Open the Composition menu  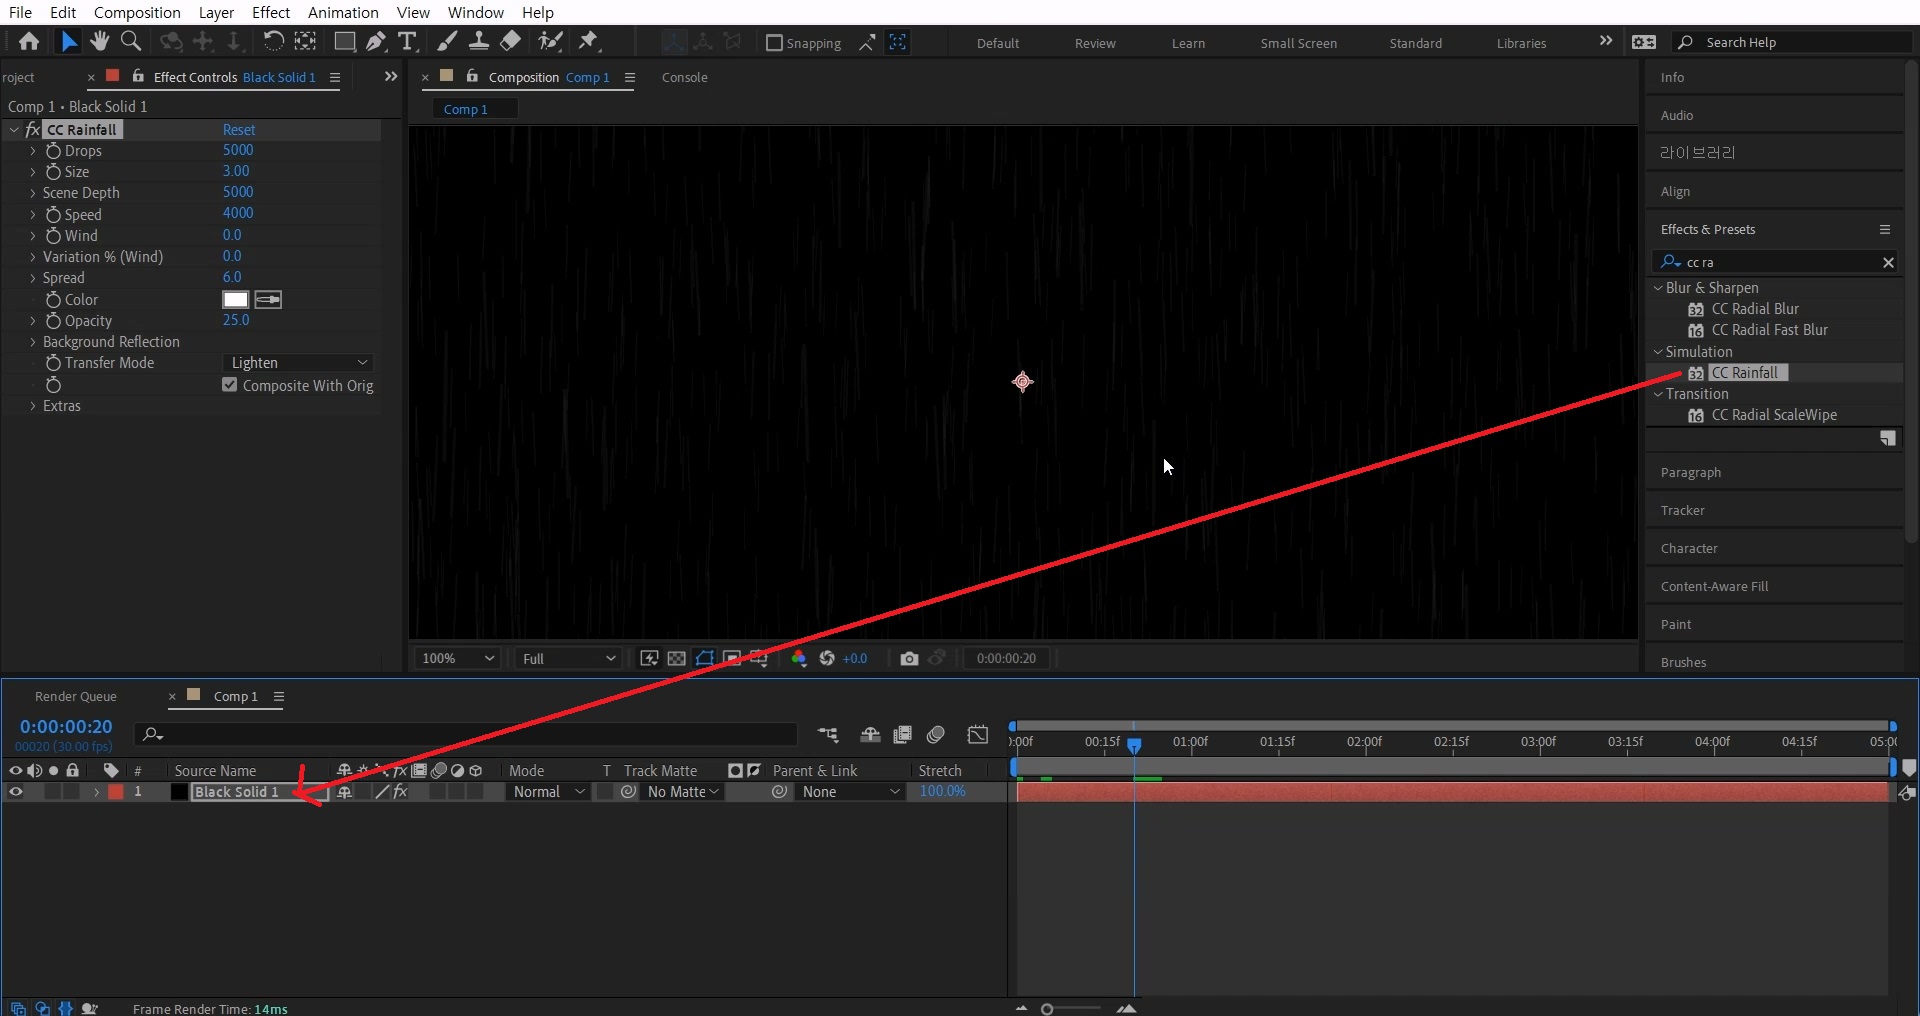tap(137, 12)
